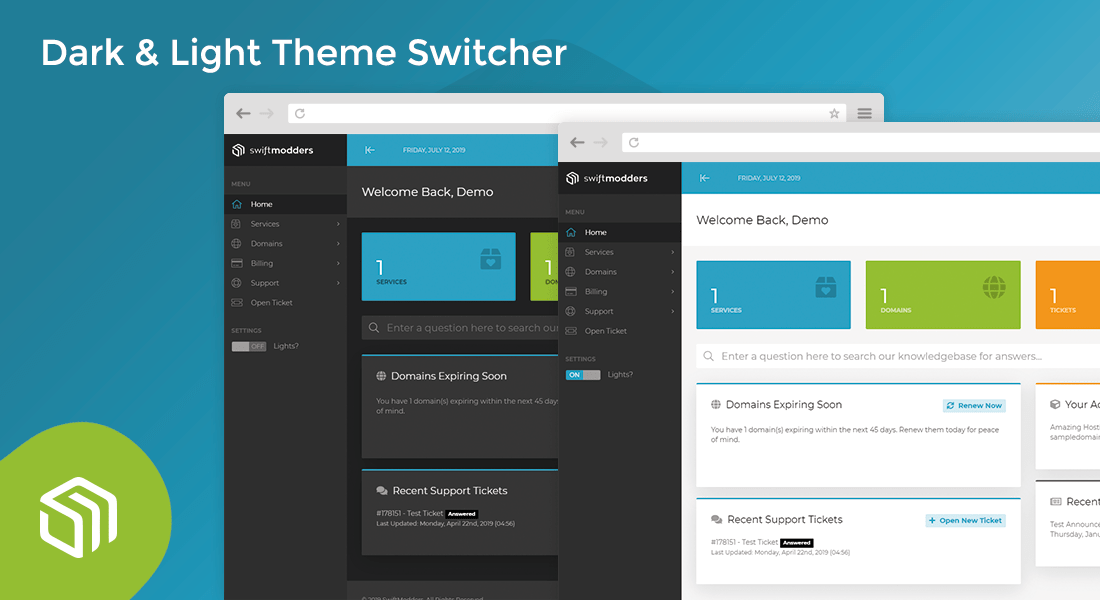Click swiftmodders logo in light-theme window

click(x=607, y=178)
